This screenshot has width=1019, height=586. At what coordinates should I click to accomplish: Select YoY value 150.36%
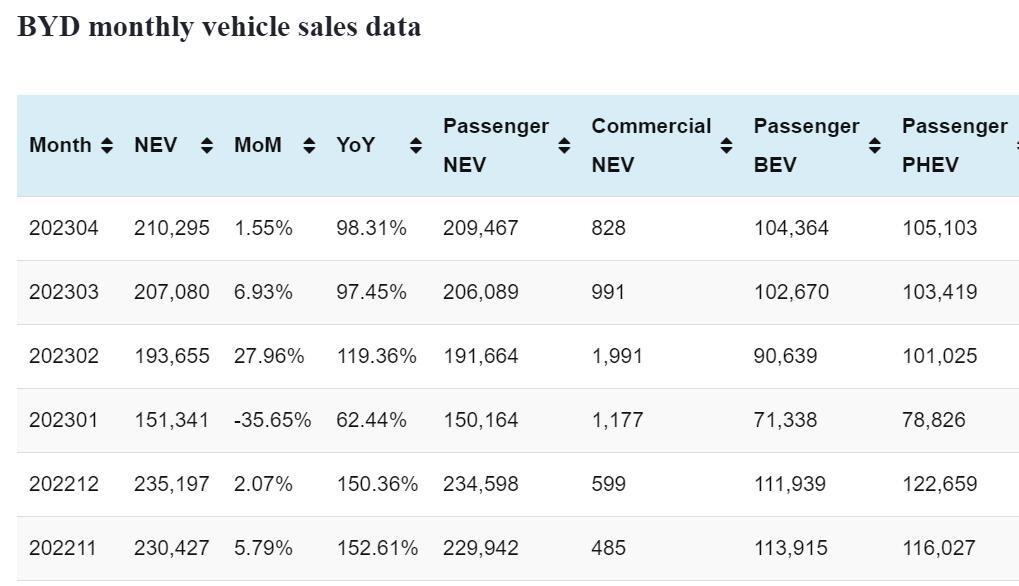376,484
